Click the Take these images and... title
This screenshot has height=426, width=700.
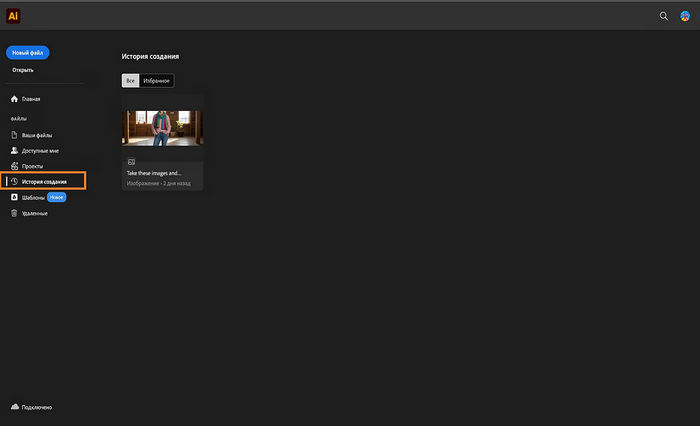tap(154, 173)
